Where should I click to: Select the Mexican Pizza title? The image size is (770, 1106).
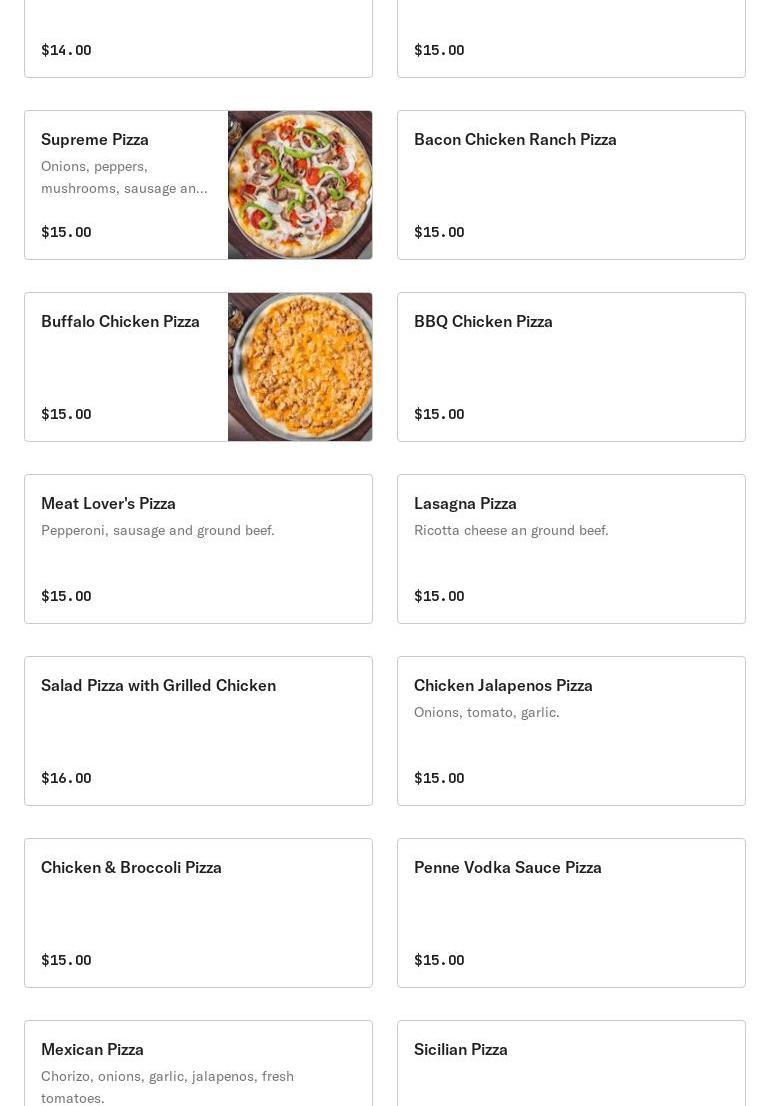92,1049
